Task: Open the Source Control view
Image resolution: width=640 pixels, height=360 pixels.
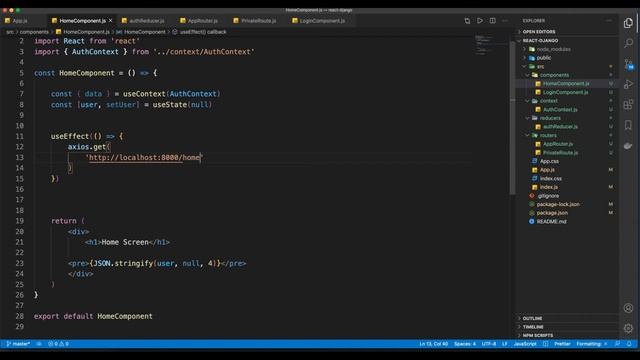Action: [x=628, y=64]
